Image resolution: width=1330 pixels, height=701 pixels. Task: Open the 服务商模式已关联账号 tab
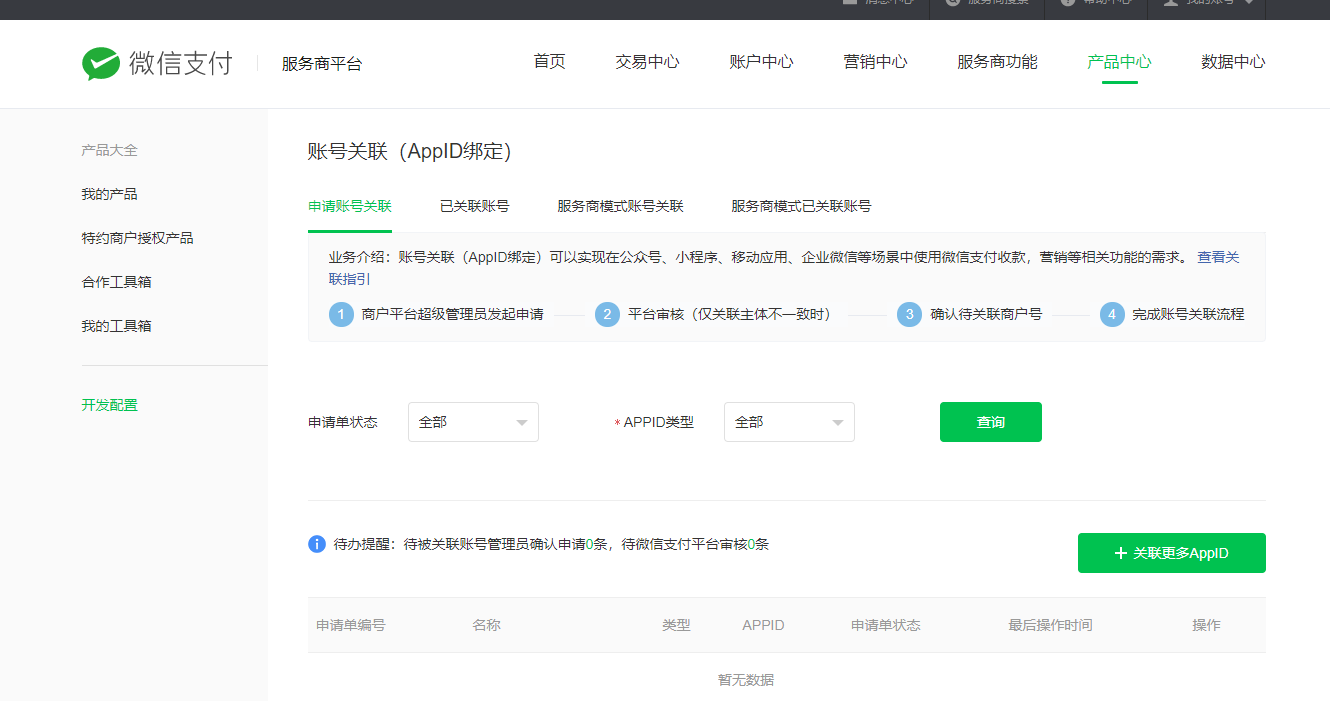pos(801,206)
